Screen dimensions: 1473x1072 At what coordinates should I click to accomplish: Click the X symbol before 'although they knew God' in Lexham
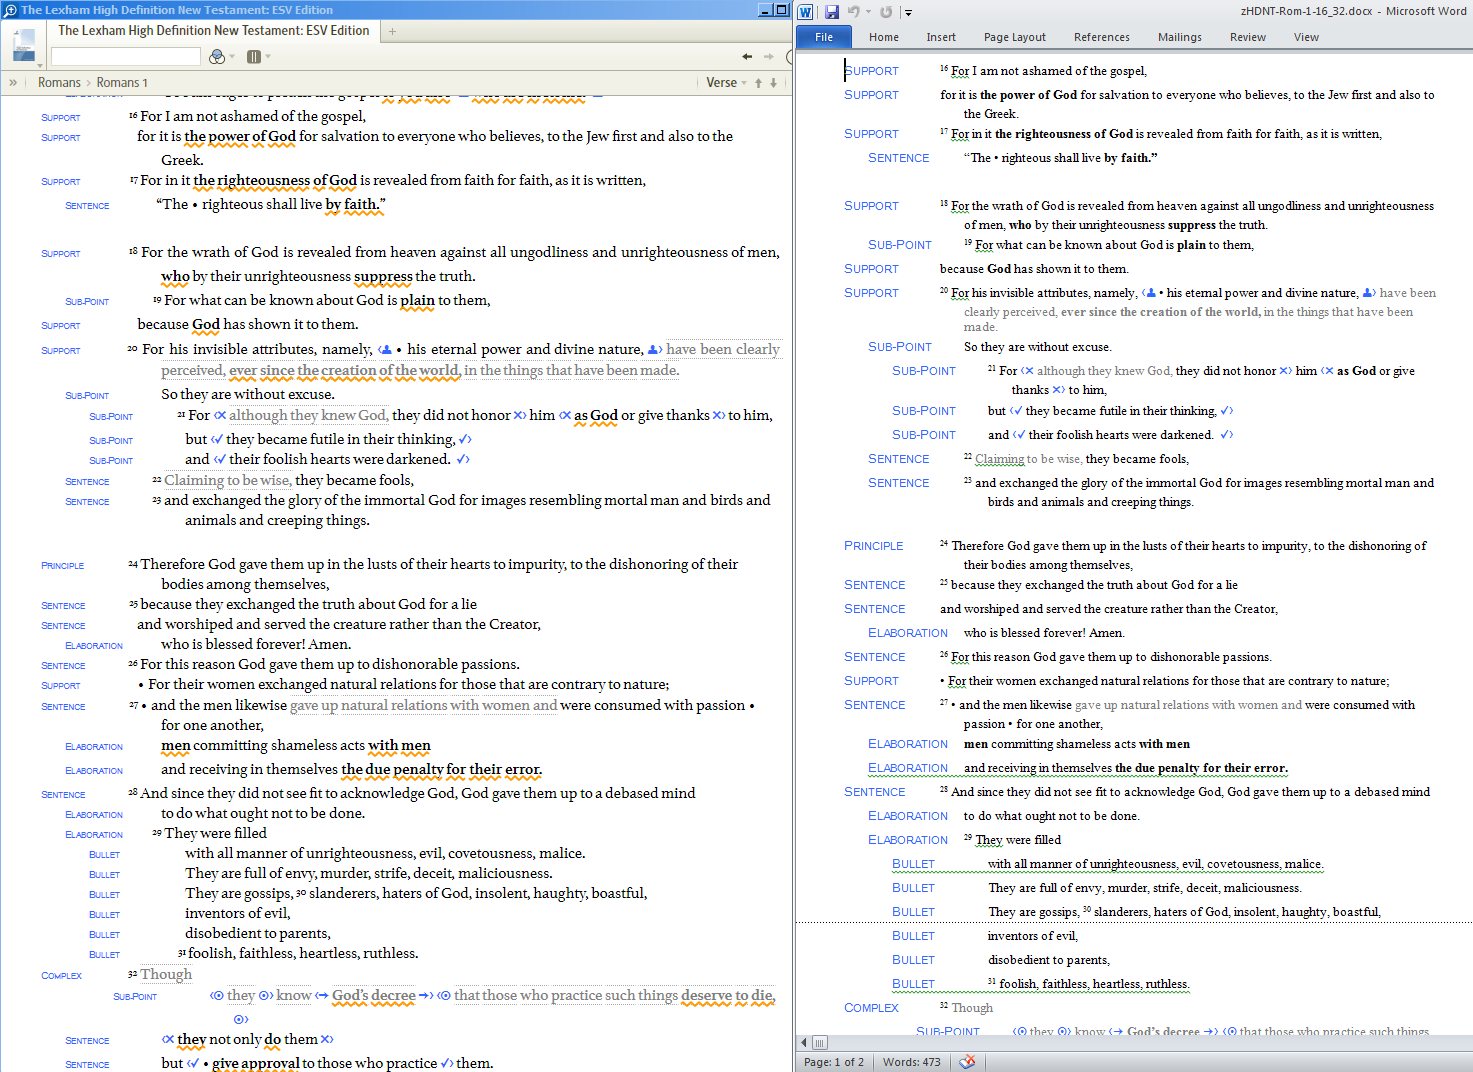point(220,415)
